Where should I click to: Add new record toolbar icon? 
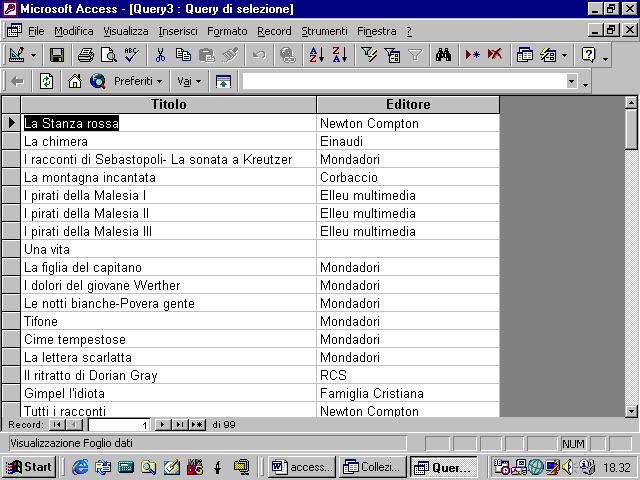(472, 55)
